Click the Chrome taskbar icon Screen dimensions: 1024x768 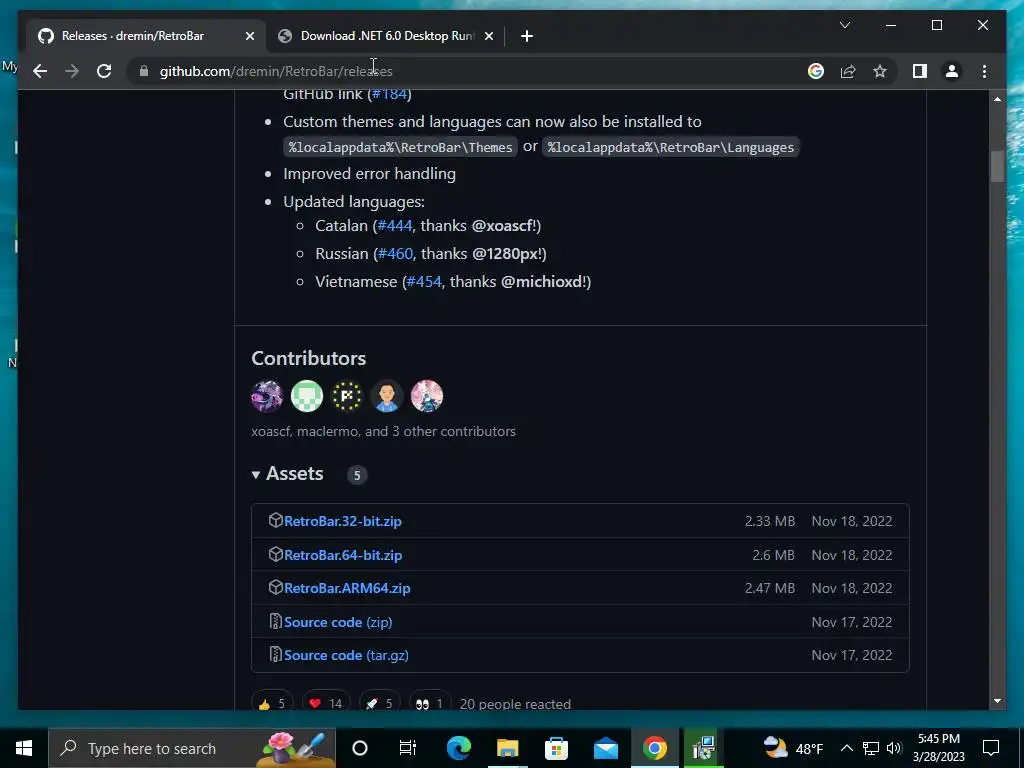654,748
